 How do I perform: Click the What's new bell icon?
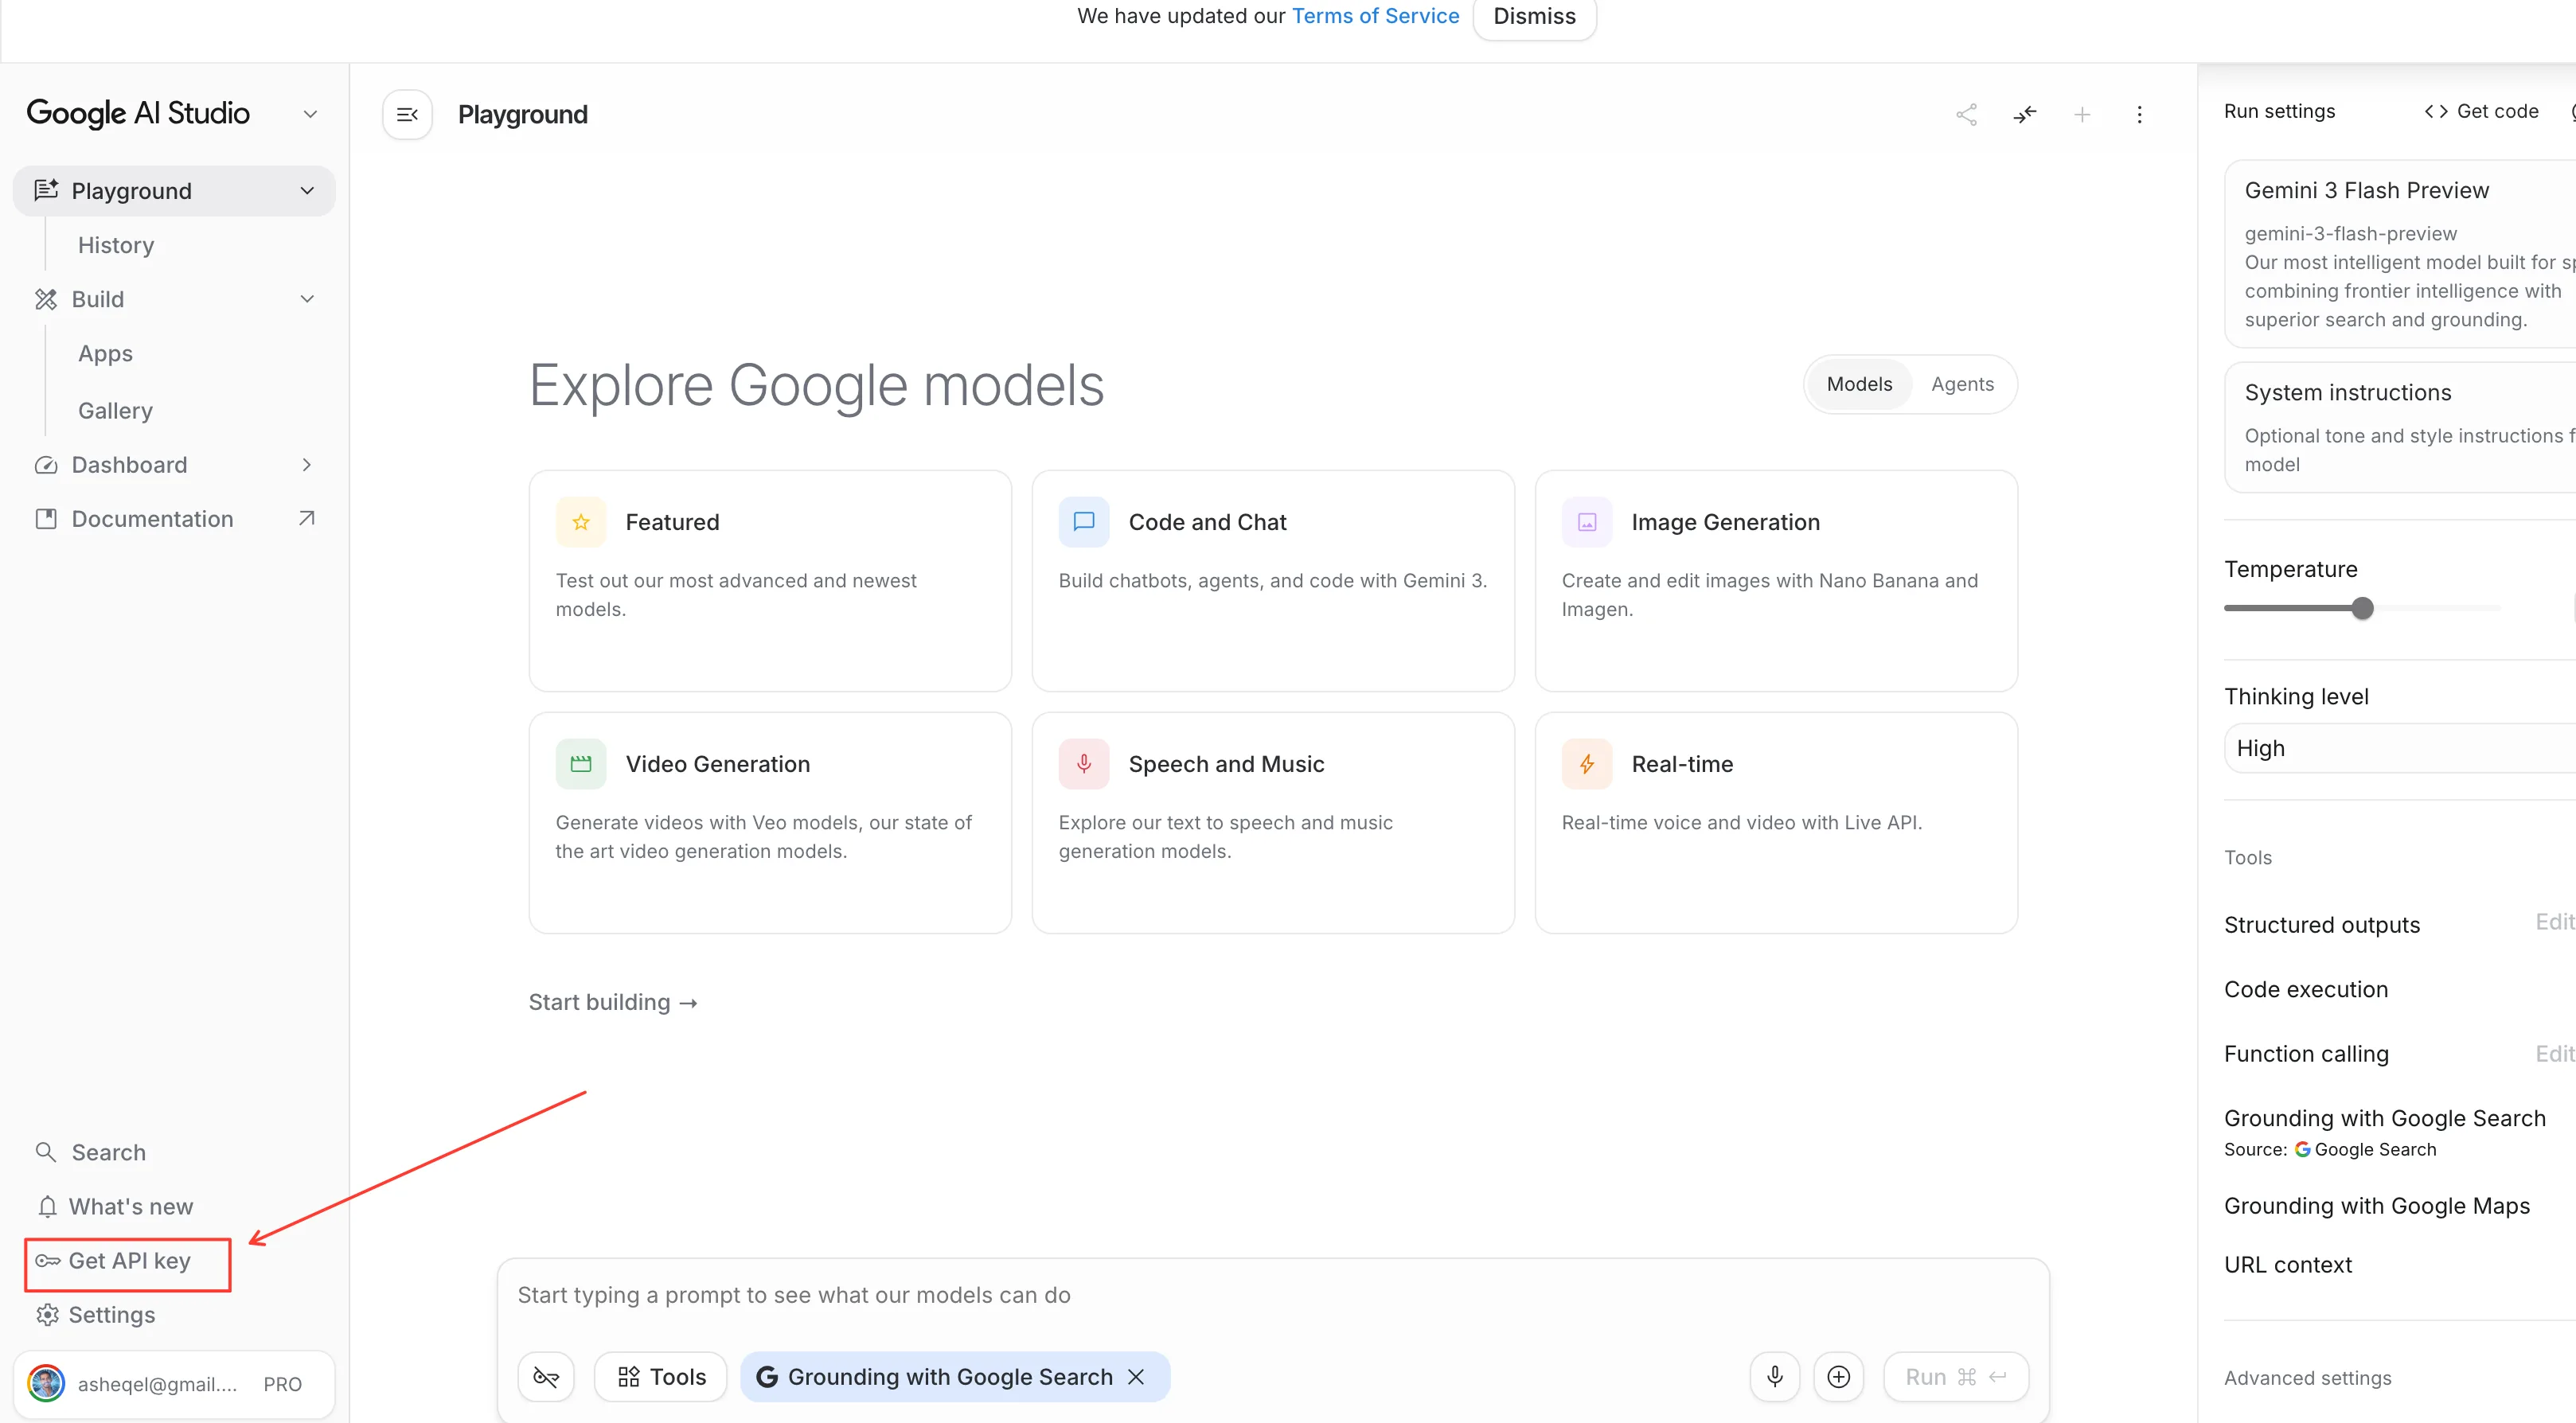tap(47, 1207)
